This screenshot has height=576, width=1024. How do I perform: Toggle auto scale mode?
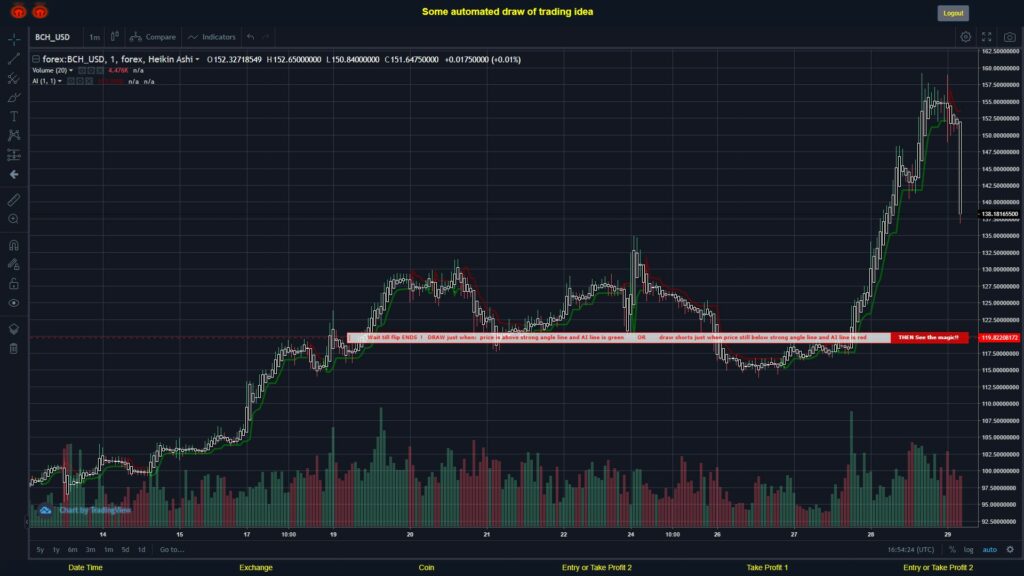[989, 550]
